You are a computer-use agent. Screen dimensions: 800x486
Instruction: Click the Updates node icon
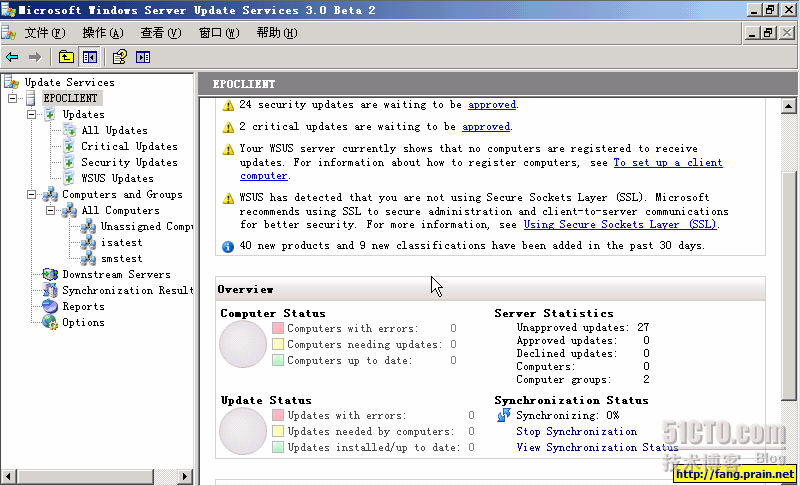[50, 114]
